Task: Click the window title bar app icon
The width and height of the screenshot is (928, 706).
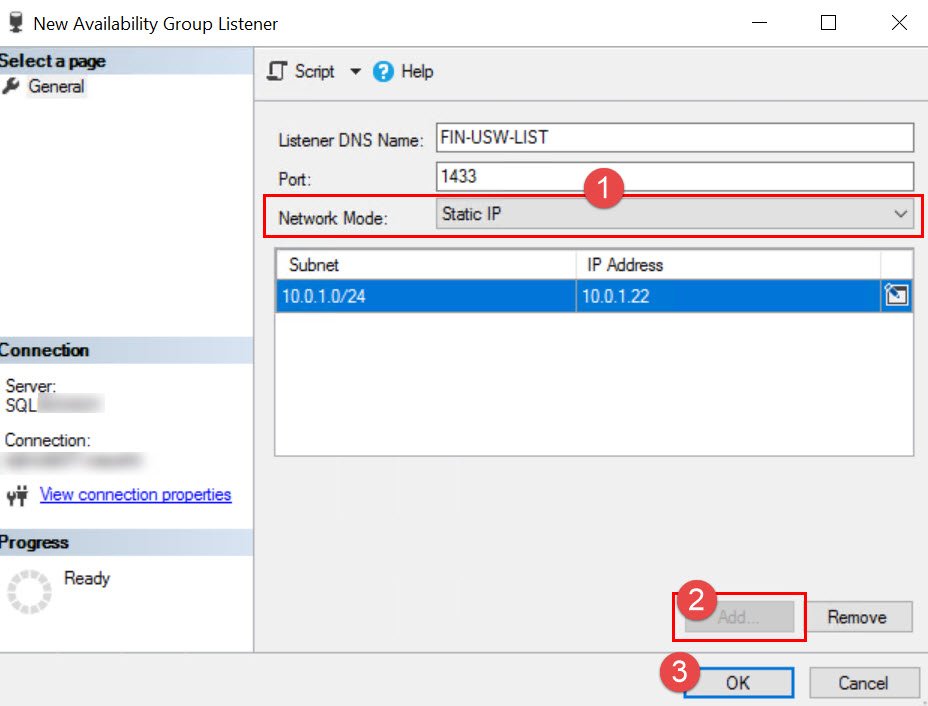Action: [15, 22]
